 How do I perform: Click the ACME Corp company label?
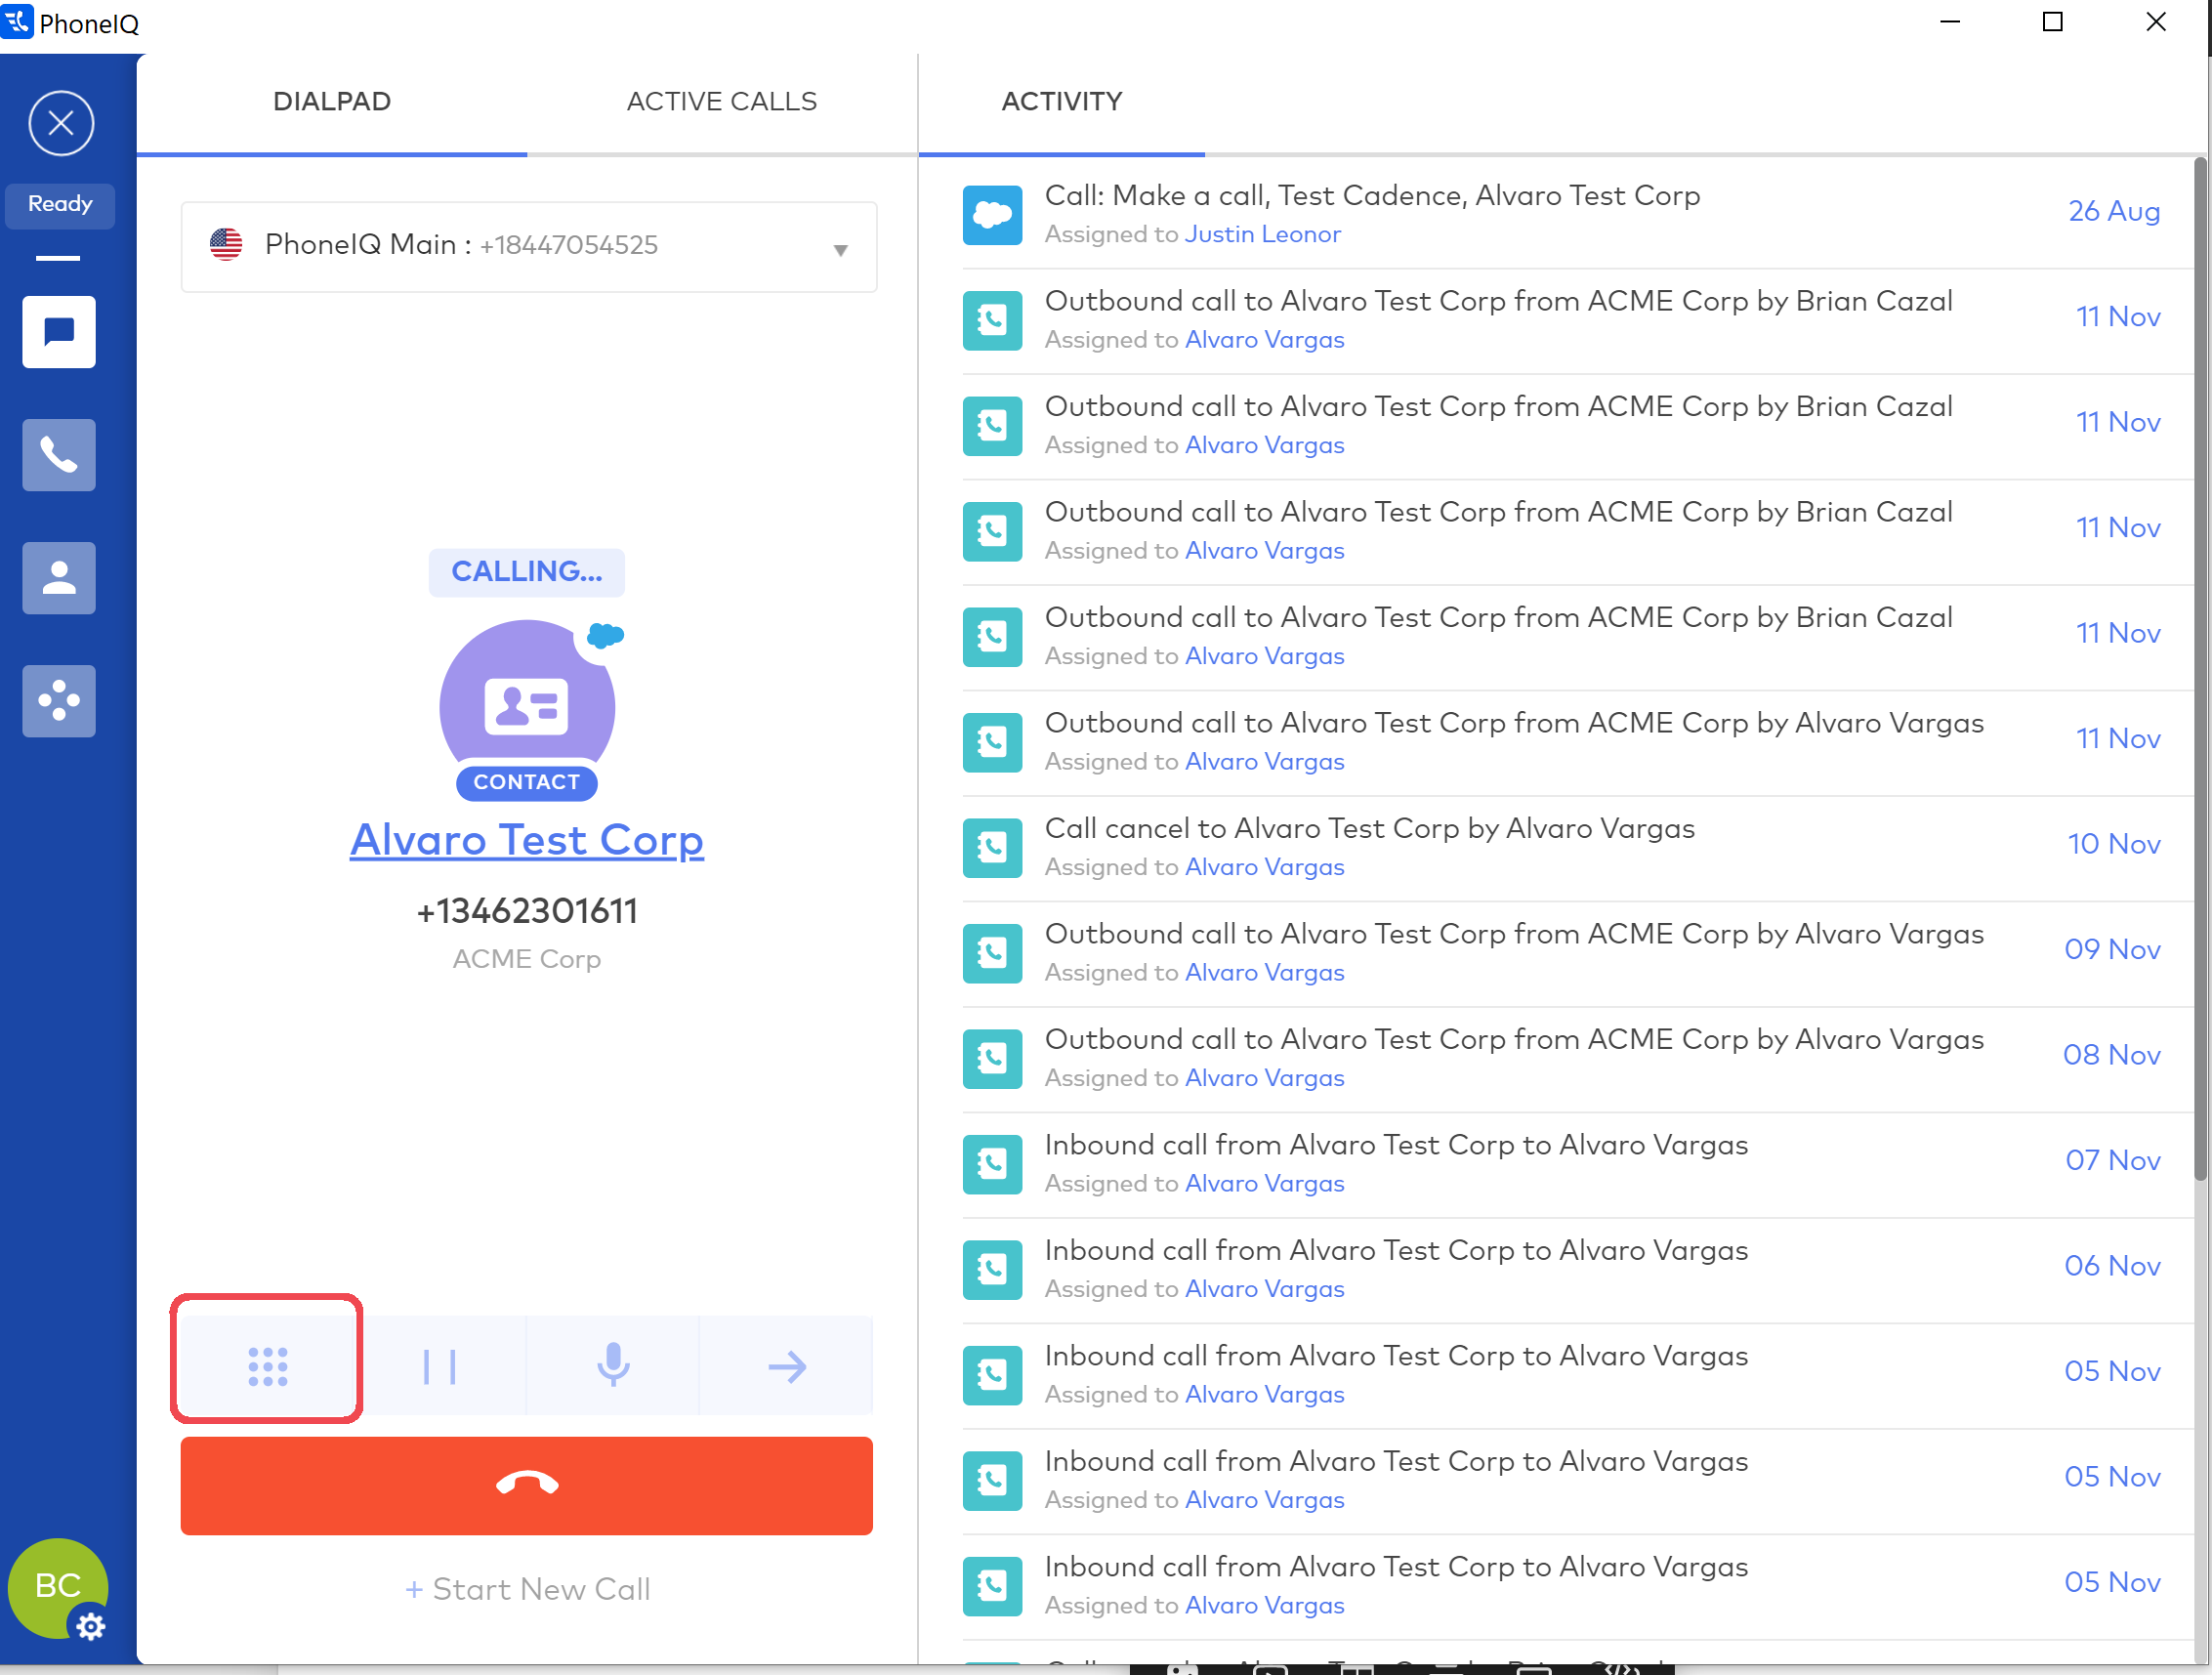[x=527, y=959]
